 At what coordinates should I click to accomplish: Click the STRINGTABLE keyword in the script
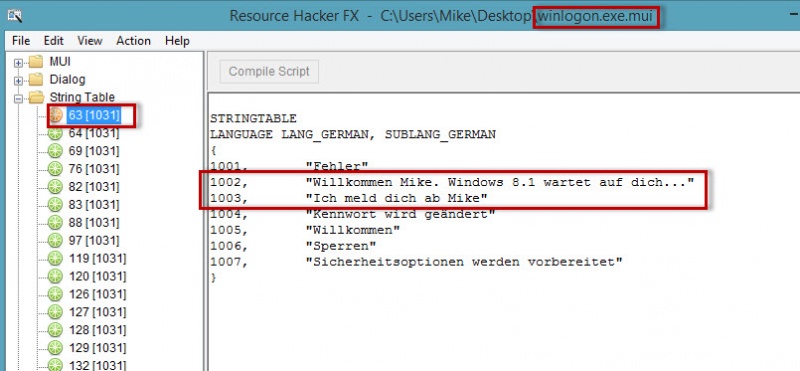pos(253,119)
